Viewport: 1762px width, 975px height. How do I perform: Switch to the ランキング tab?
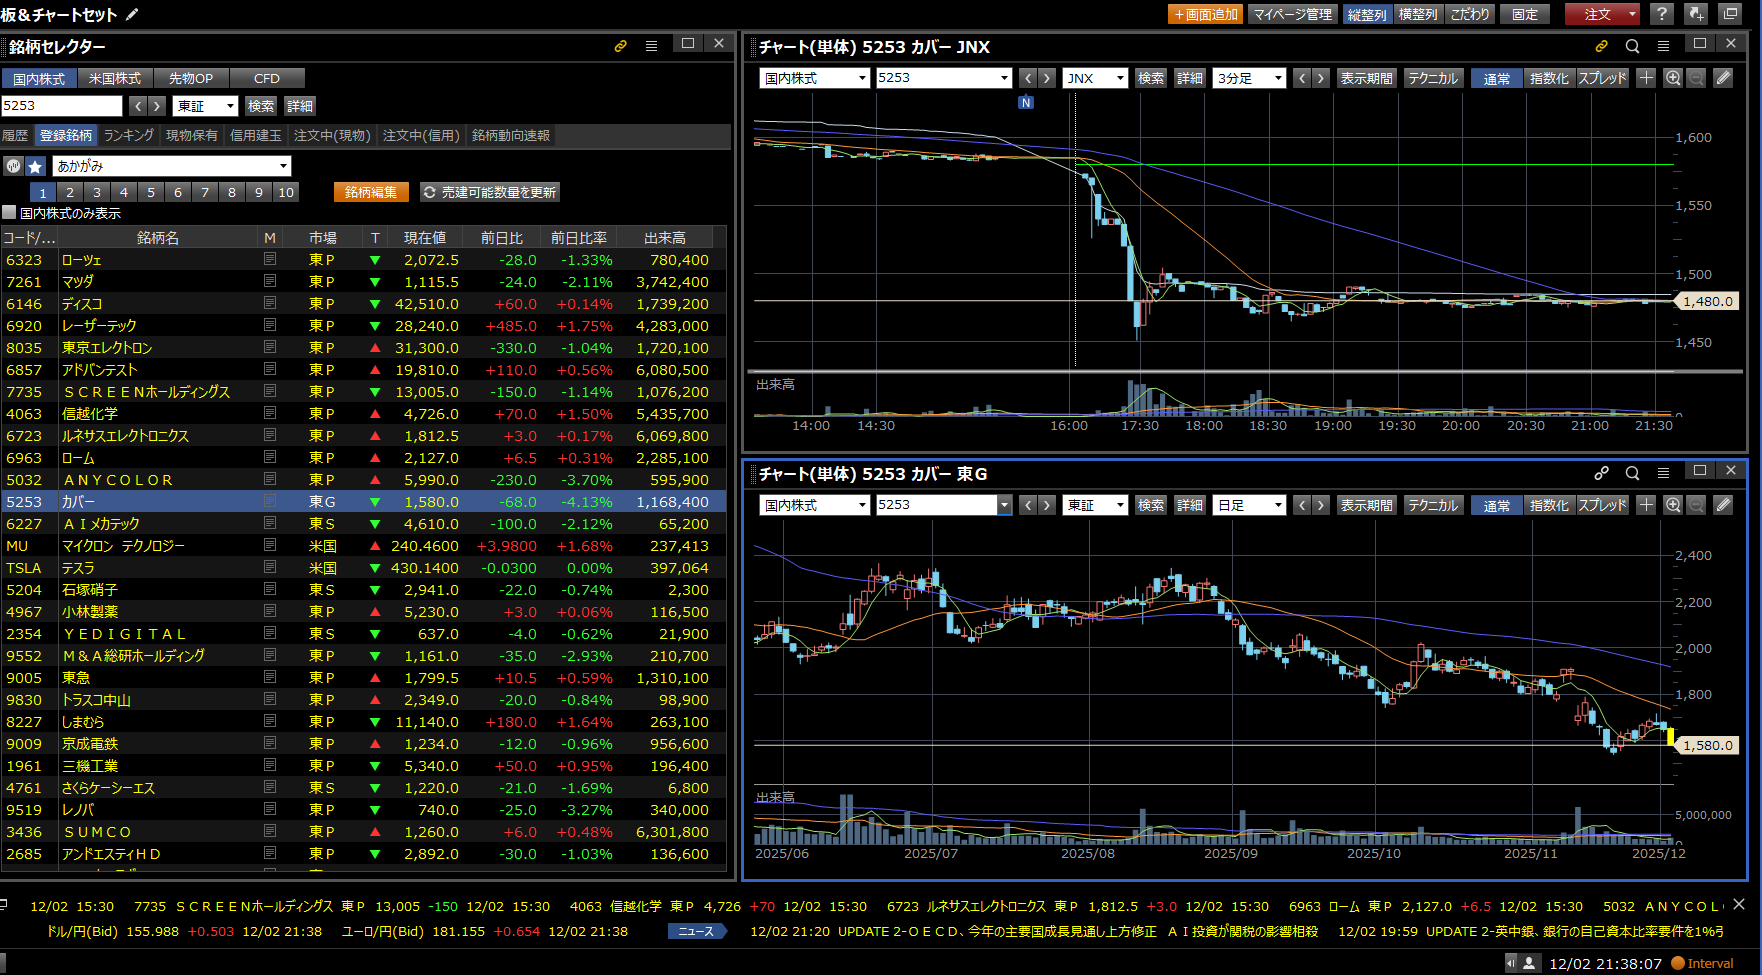pyautogui.click(x=129, y=135)
